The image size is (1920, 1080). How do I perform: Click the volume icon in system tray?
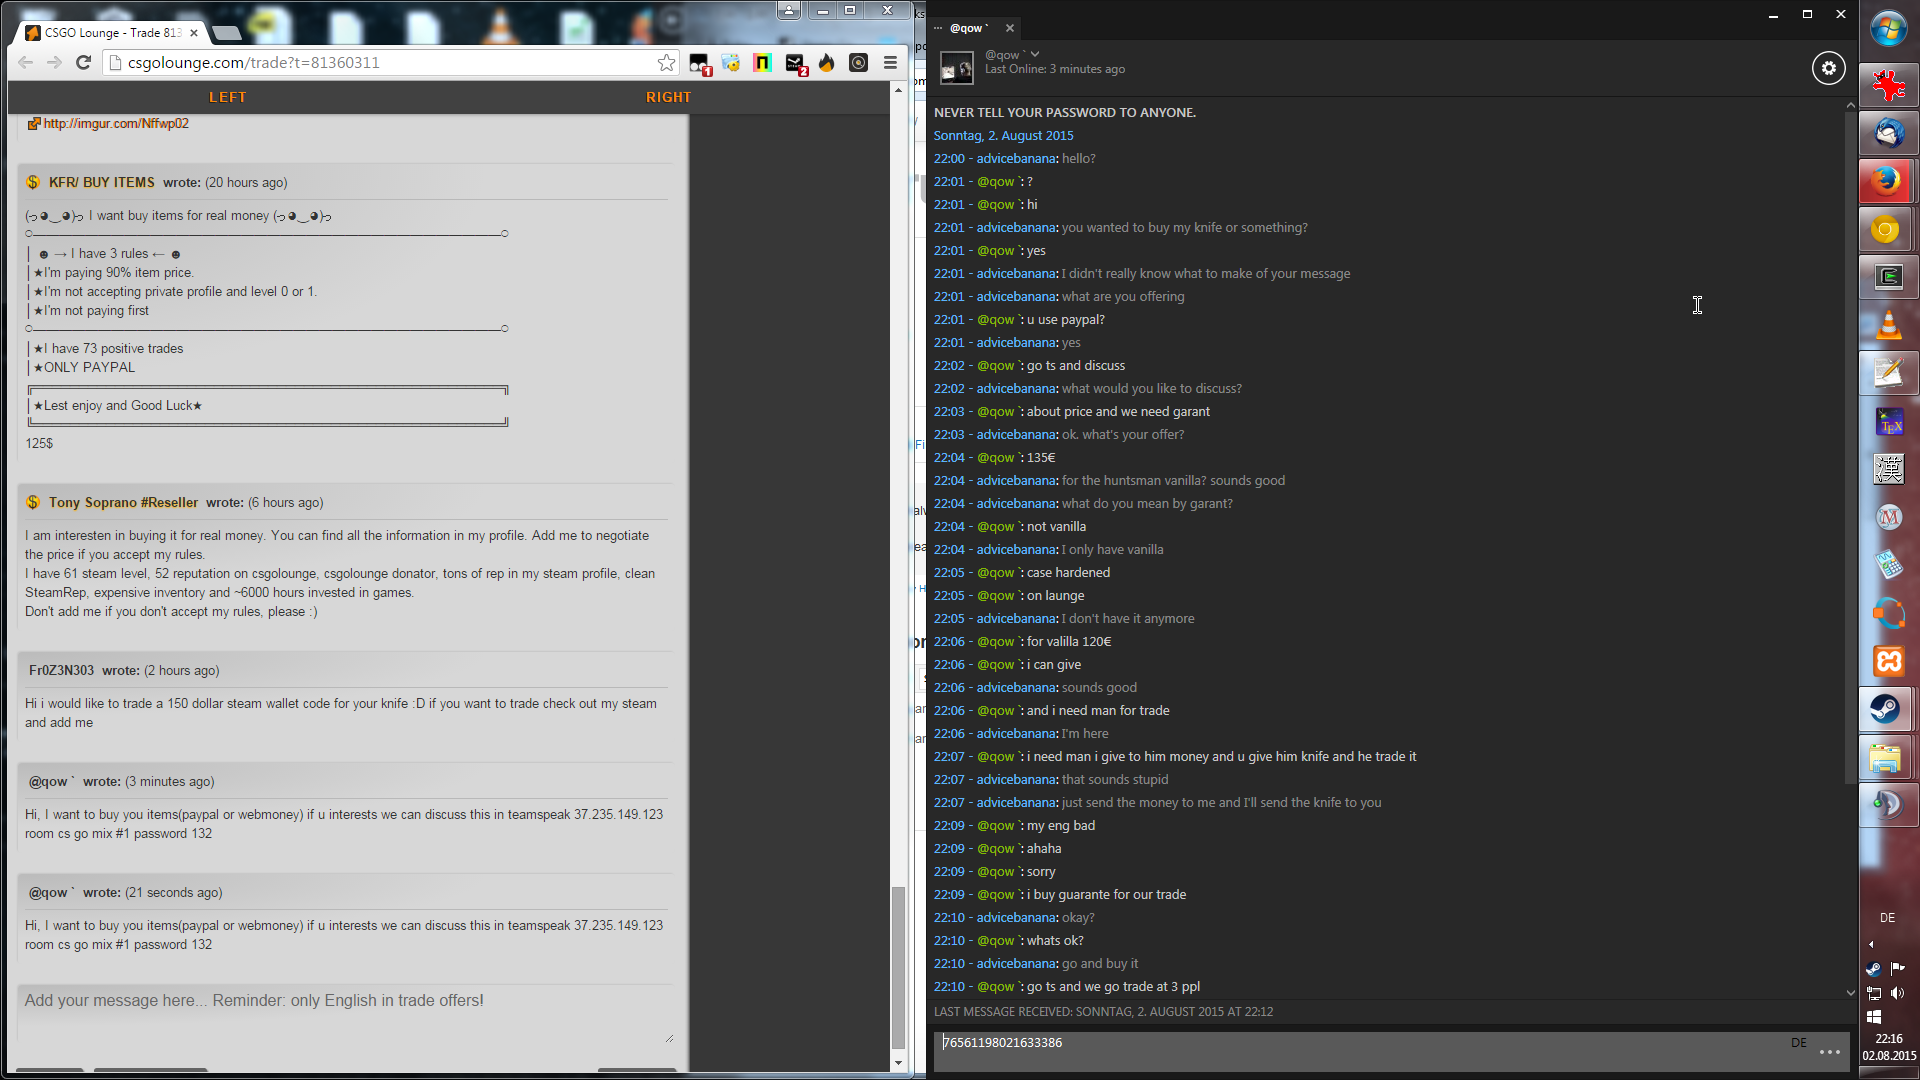(x=1897, y=993)
